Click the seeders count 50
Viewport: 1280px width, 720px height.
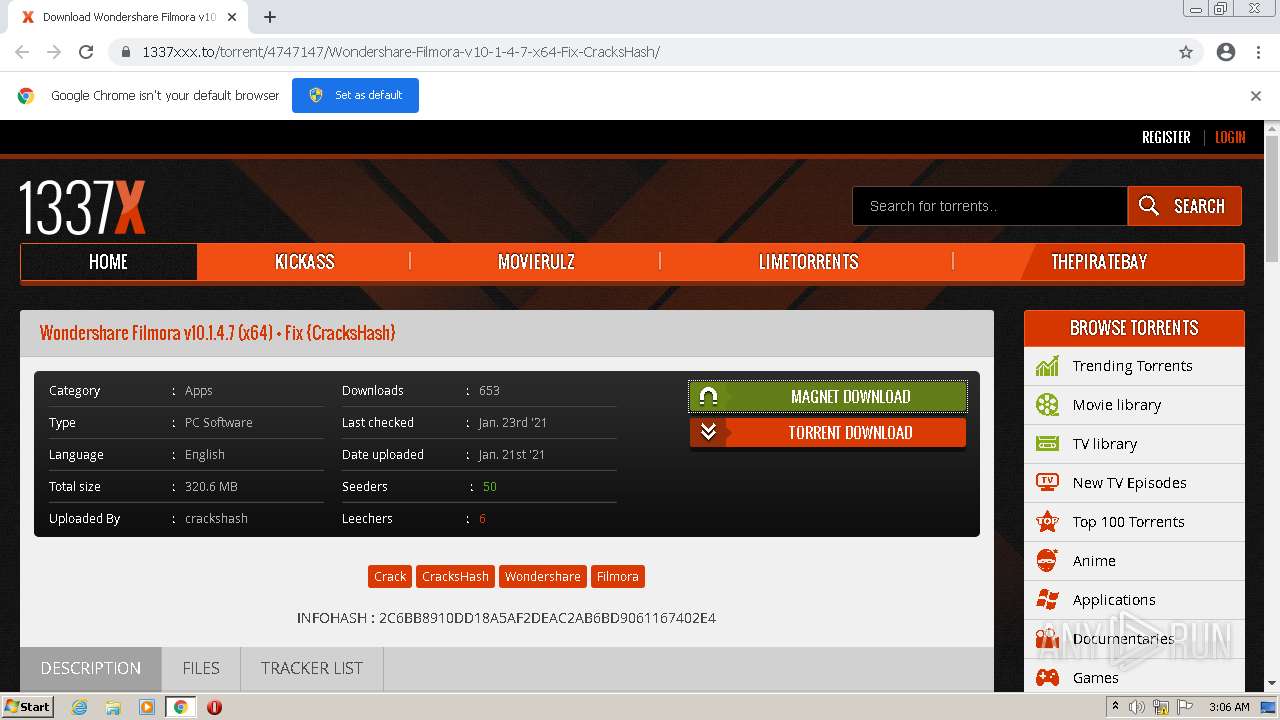(489, 486)
